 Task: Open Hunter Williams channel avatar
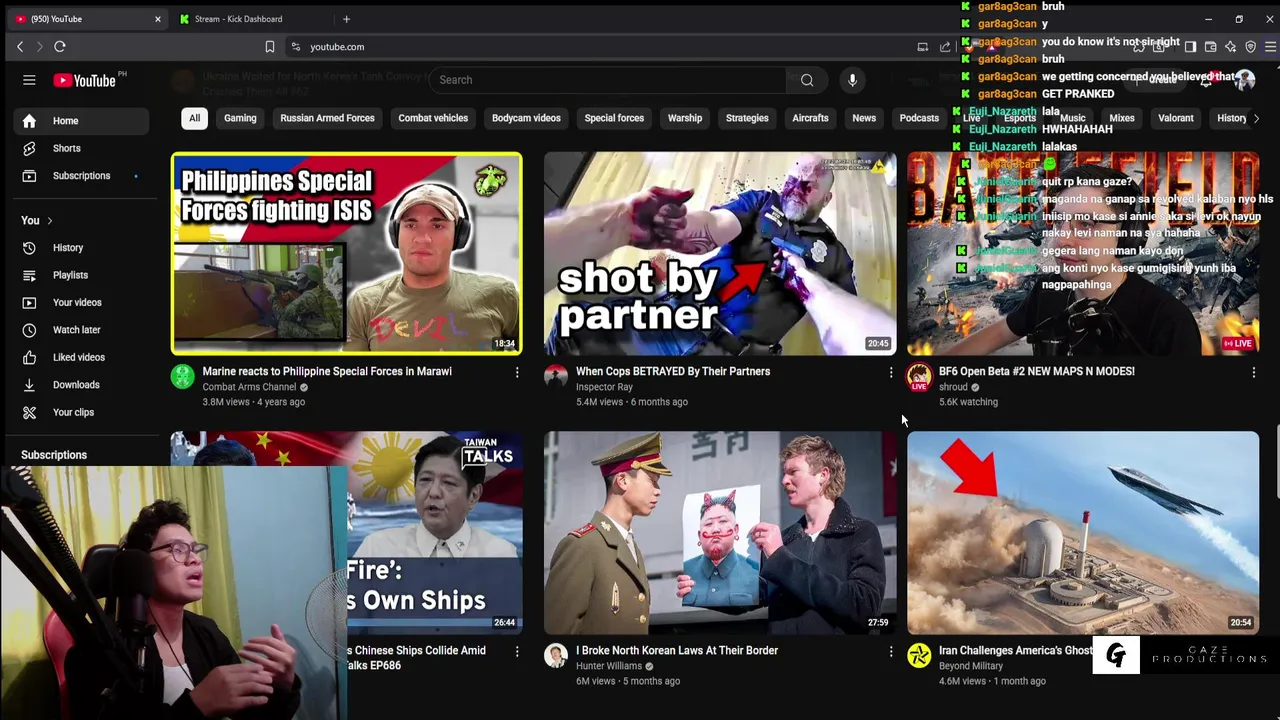click(555, 656)
